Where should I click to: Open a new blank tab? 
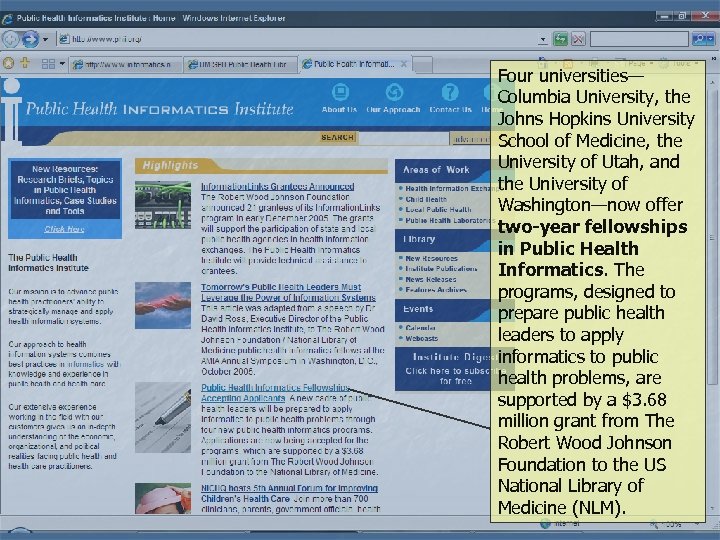click(x=423, y=65)
